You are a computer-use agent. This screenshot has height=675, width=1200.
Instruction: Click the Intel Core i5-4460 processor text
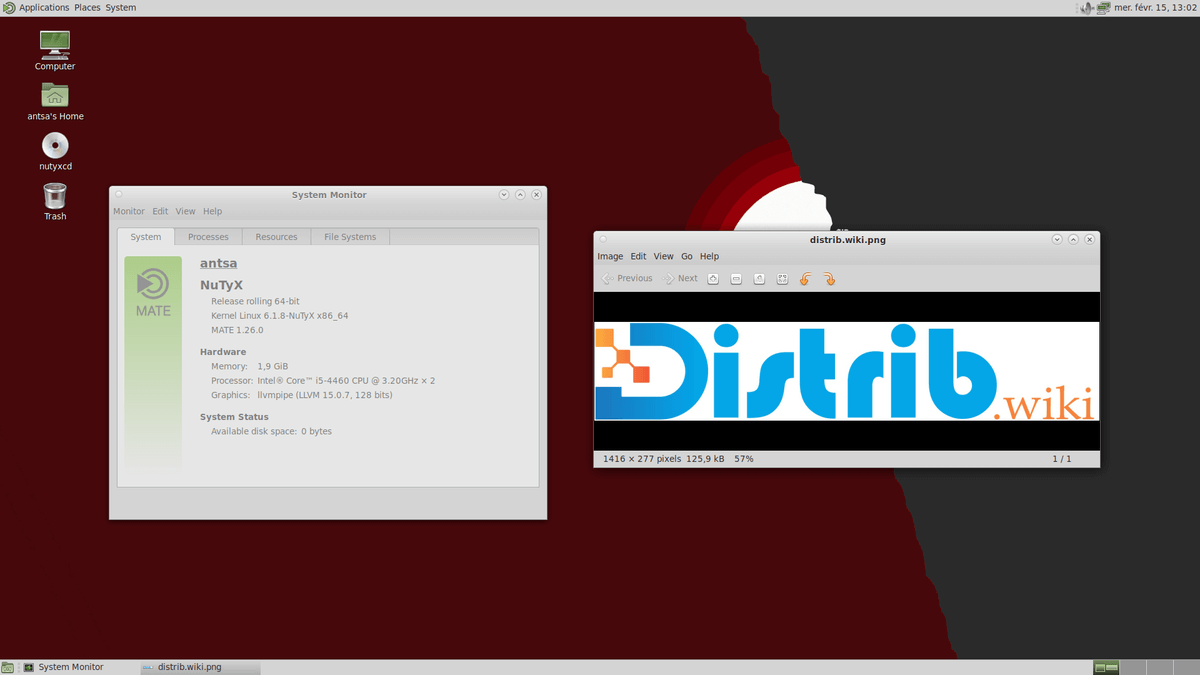346,381
